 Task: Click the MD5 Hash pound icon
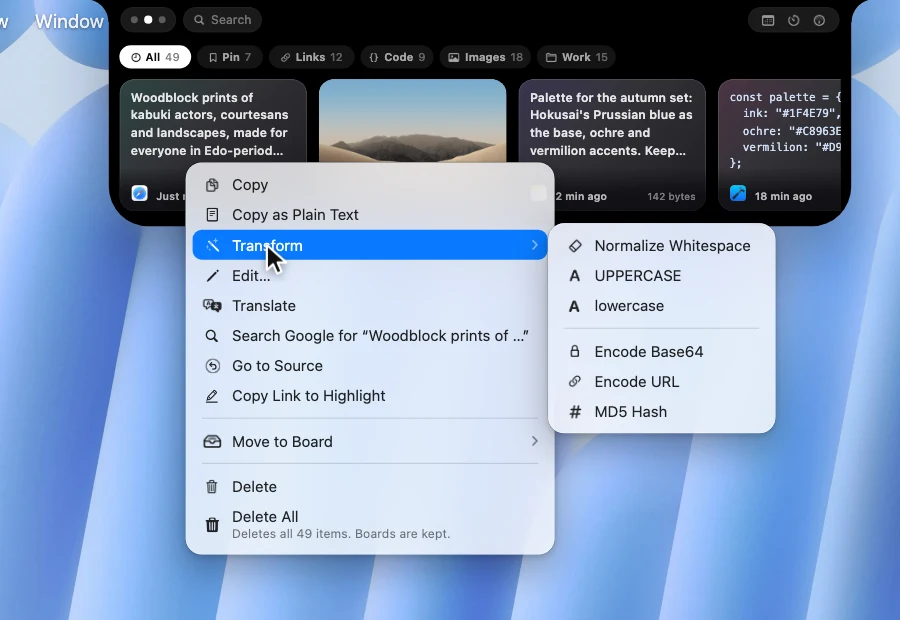point(575,412)
